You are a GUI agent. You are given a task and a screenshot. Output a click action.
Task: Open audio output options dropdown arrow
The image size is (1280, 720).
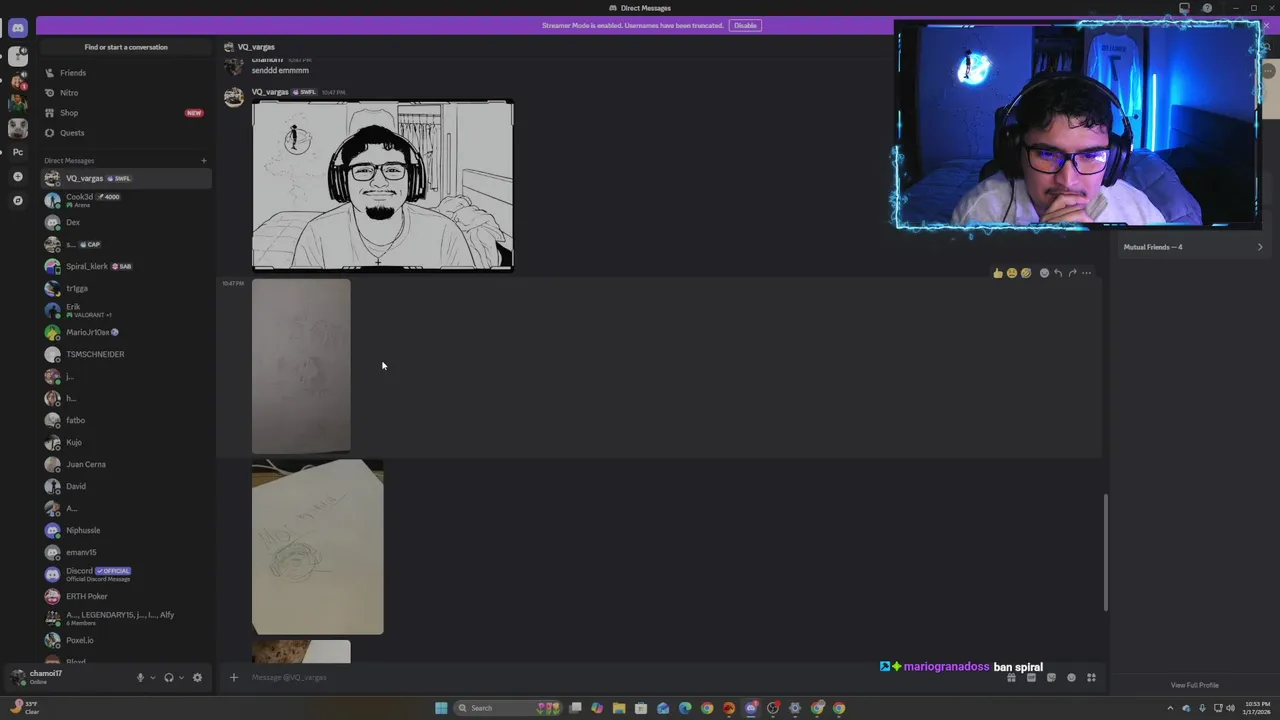[181, 677]
